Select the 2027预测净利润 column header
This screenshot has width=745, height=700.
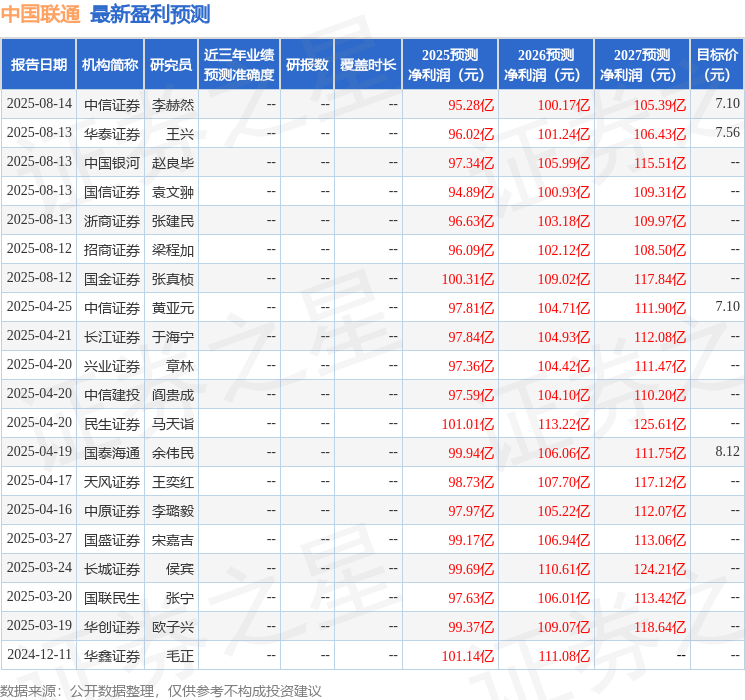(642, 65)
